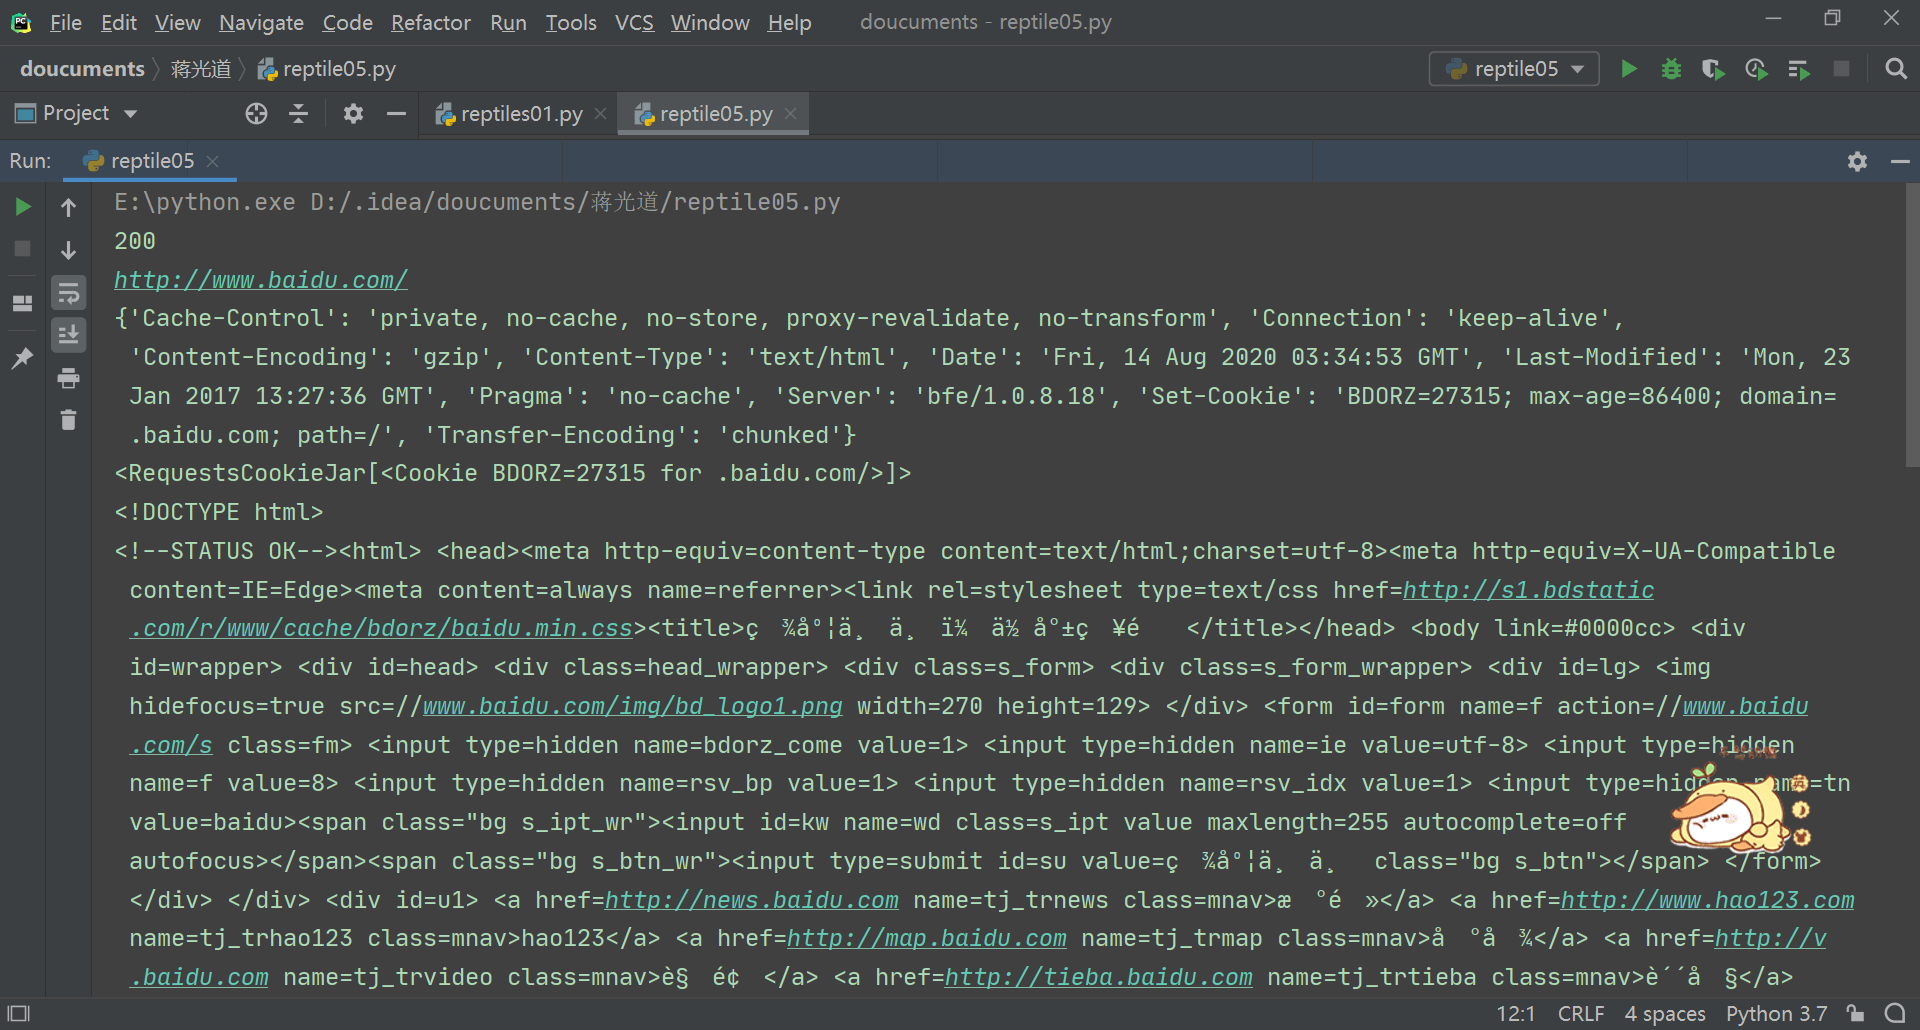Screen dimensions: 1920x1030
Task: Open Search Everywhere magnifier
Action: pos(1895,69)
